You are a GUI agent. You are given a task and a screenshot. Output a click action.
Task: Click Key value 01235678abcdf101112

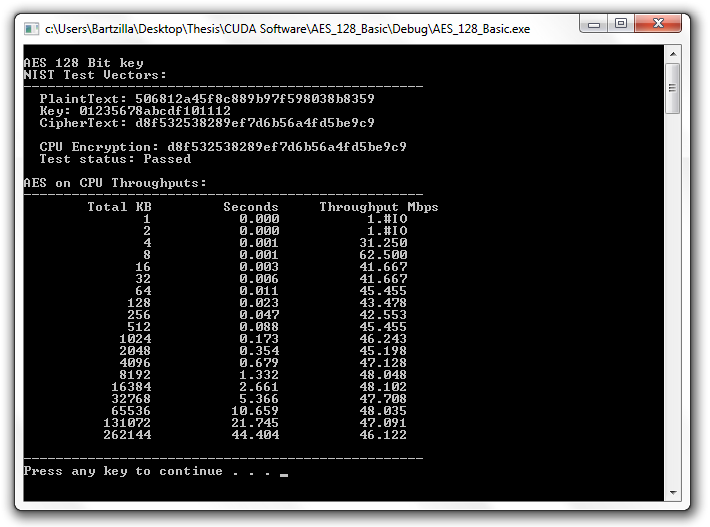point(155,111)
